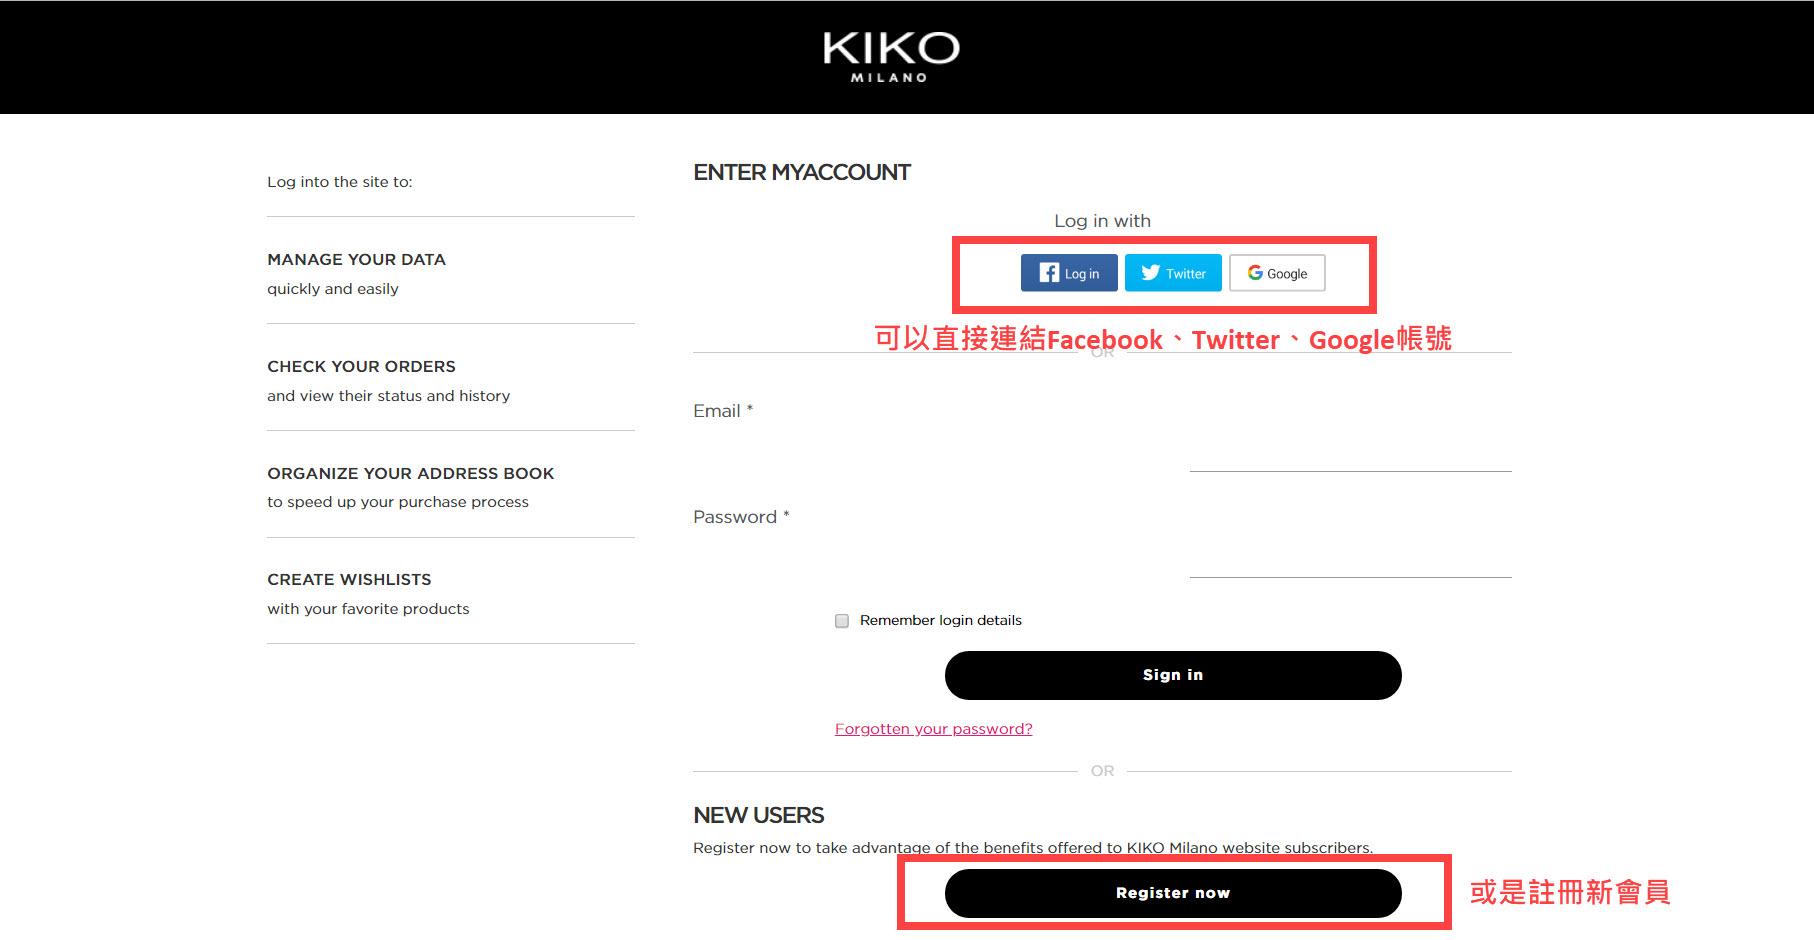Select 'Manage Your Data' in left list
The width and height of the screenshot is (1814, 940).
(356, 260)
